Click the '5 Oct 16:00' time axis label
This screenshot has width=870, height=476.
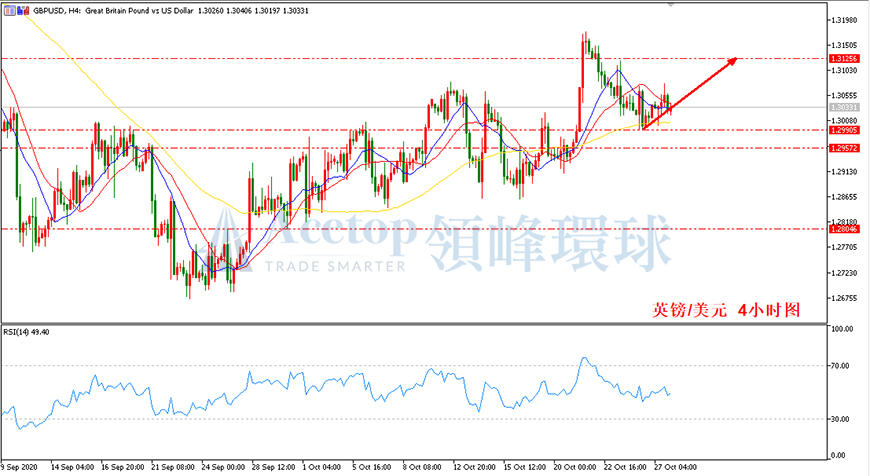372,467
